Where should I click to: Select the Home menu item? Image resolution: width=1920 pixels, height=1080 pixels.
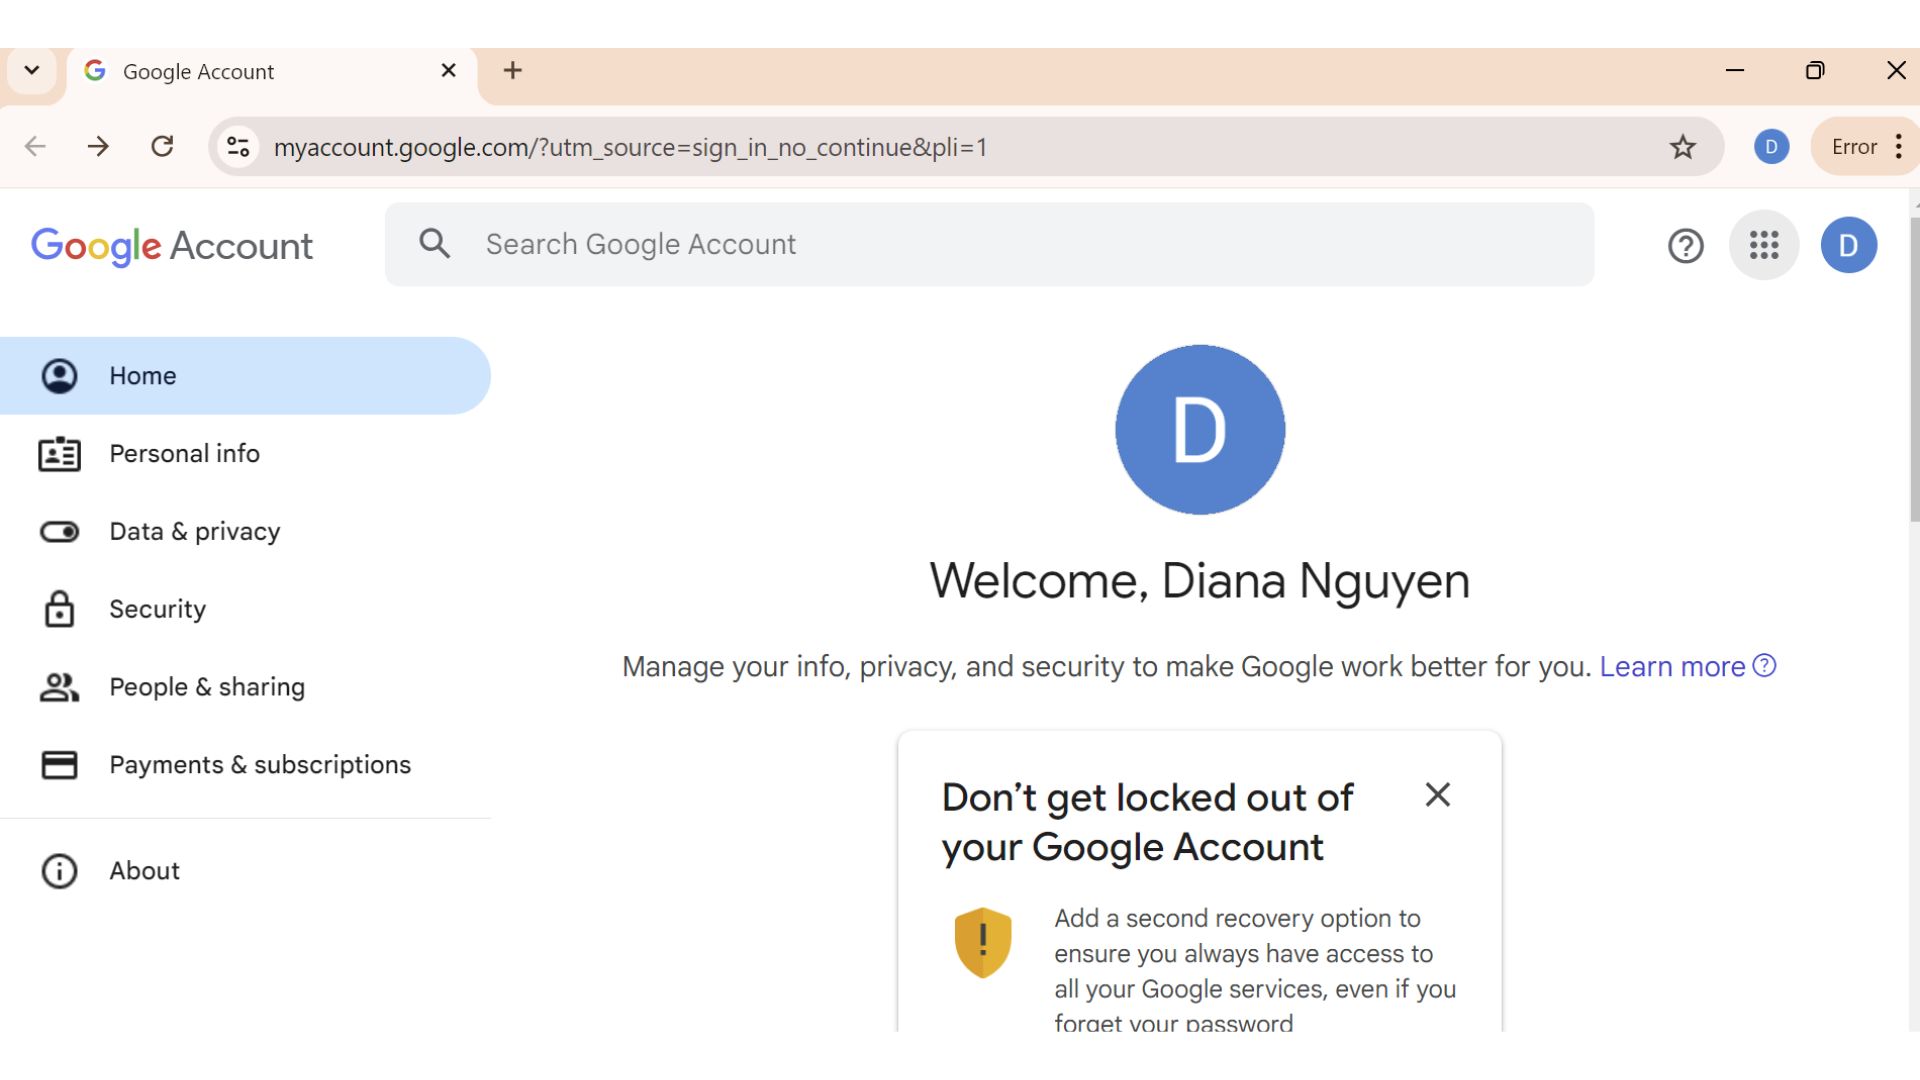tap(245, 376)
